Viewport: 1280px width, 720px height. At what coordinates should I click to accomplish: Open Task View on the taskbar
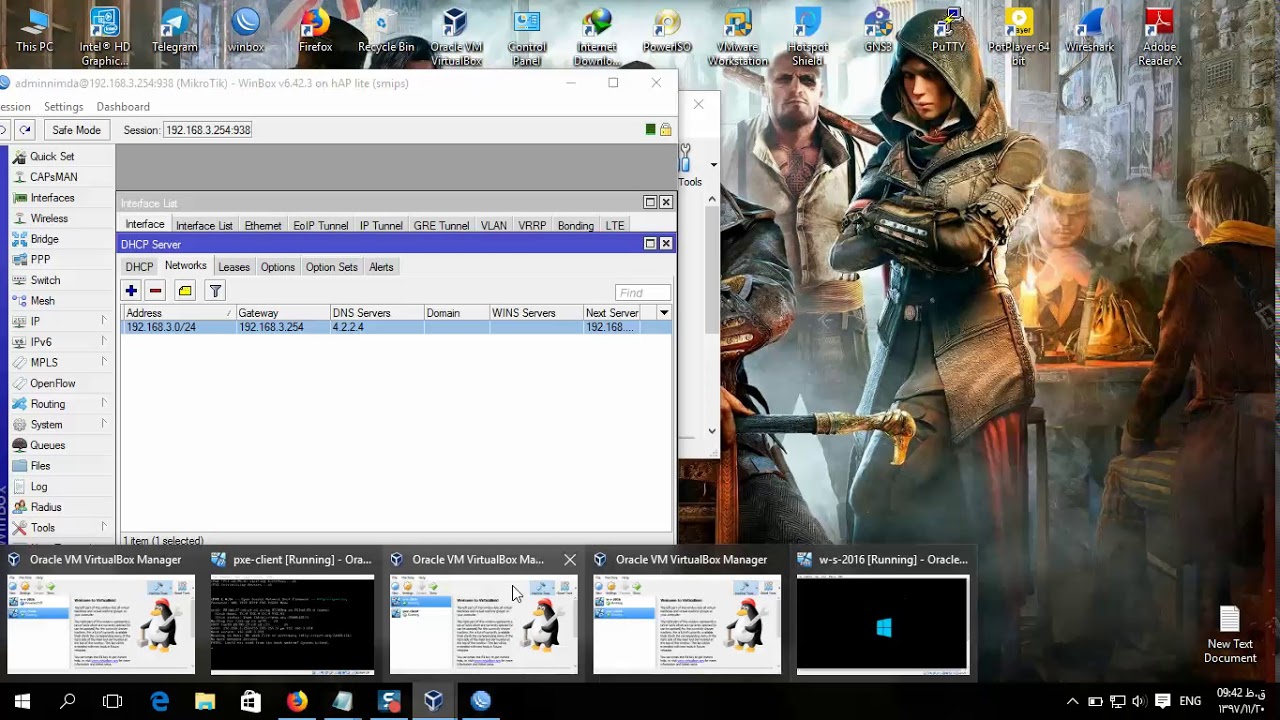113,702
